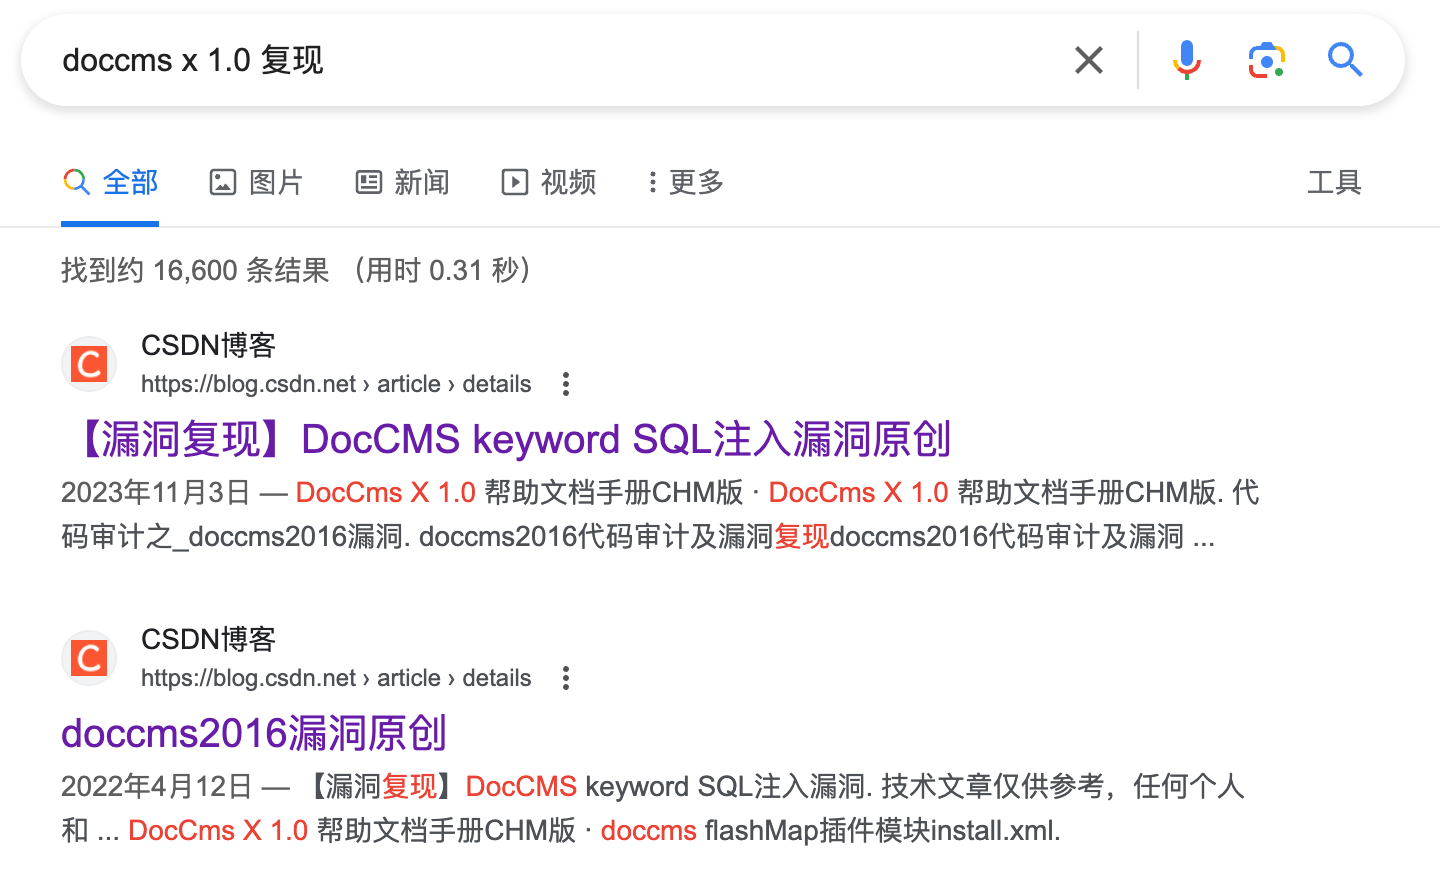This screenshot has width=1440, height=884.
Task: Select the 全部 results tab
Action: [x=111, y=182]
